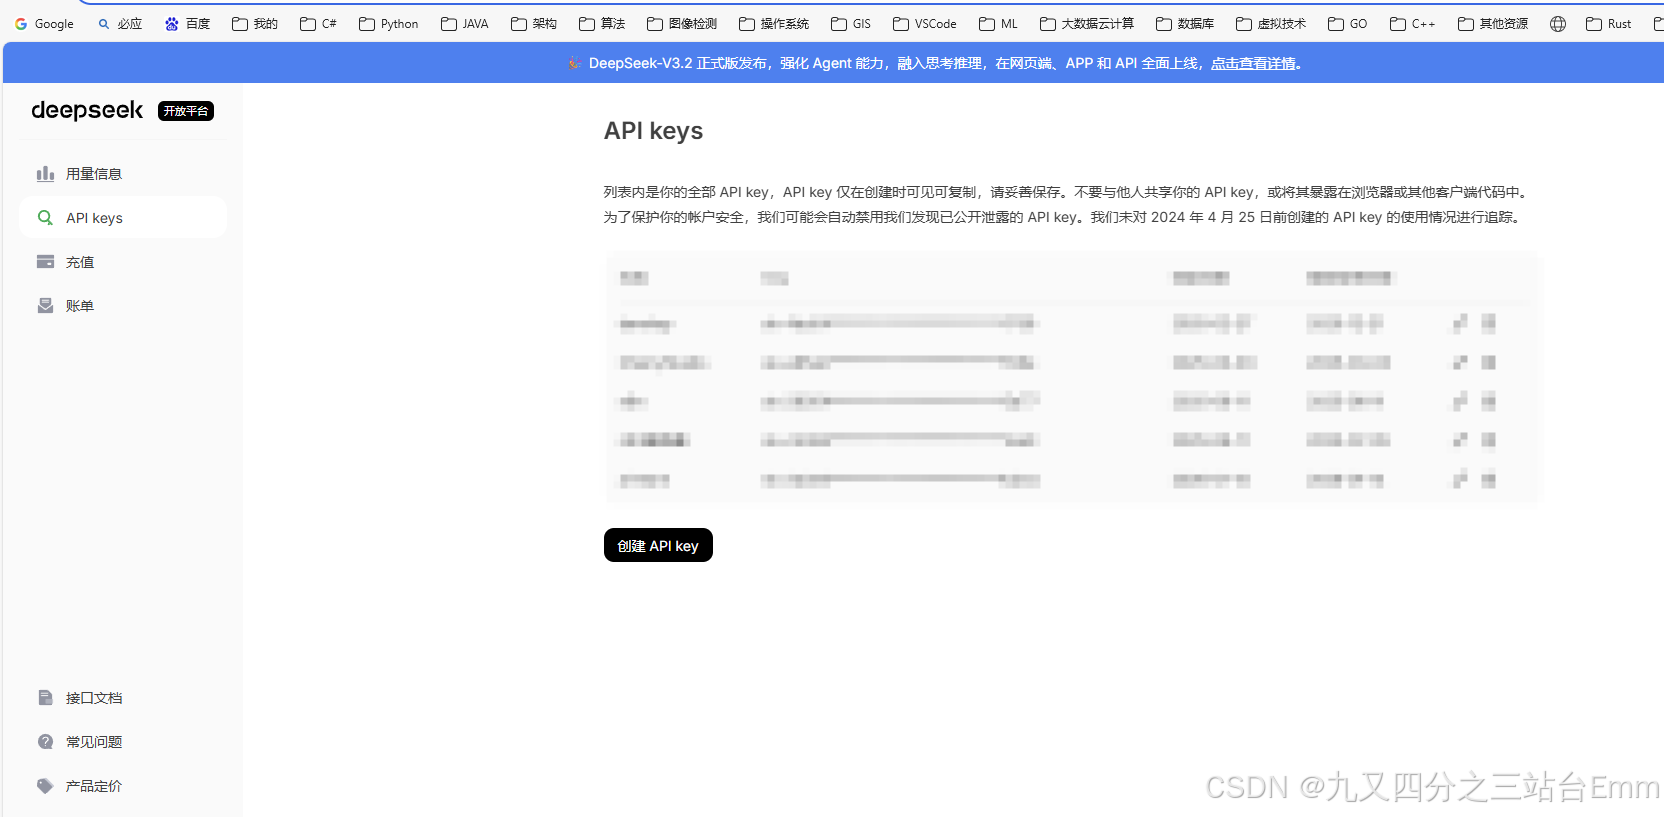Viewport: 1664px width, 817px height.
Task: Open the 虚拟技术 bookmark folder
Action: [x=1271, y=24]
